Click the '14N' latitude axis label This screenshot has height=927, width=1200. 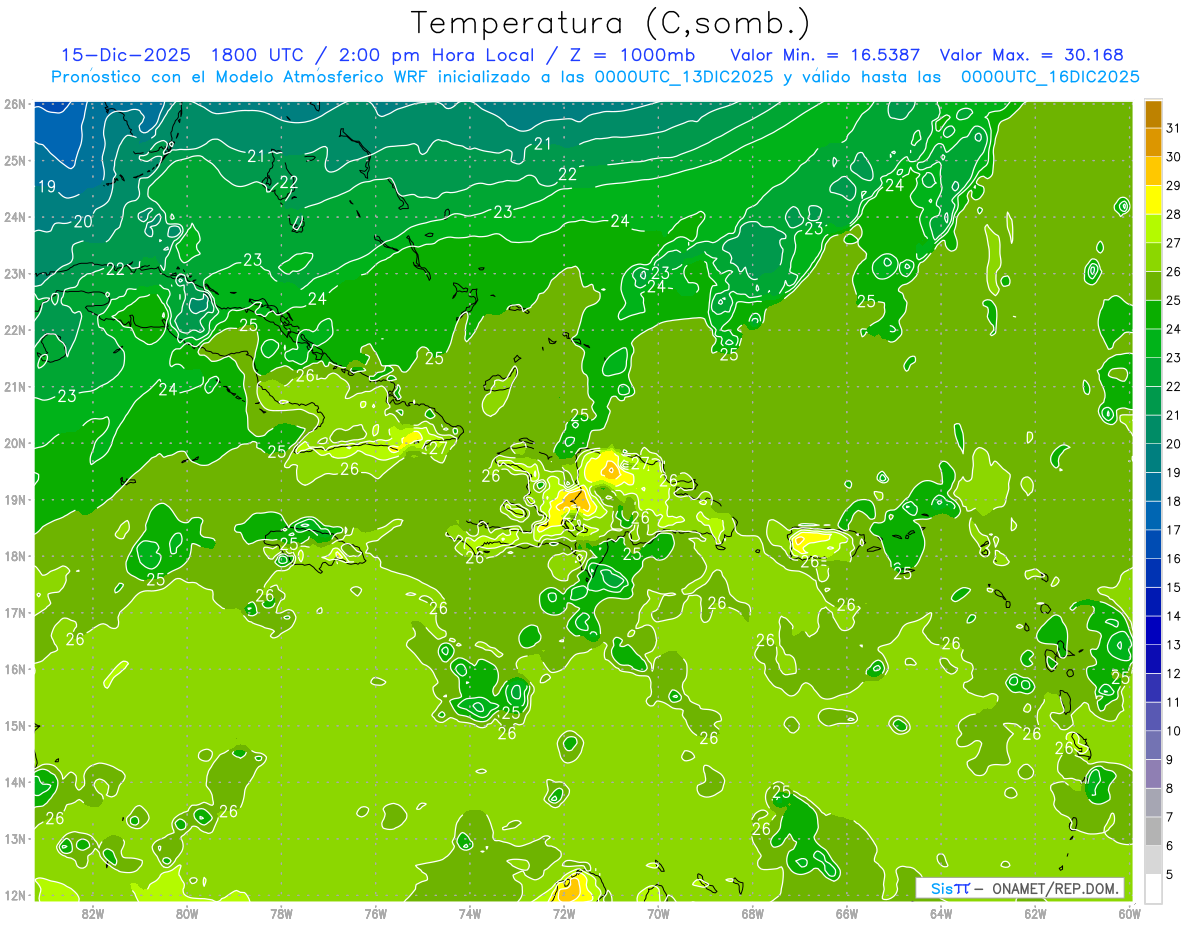[x=14, y=782]
